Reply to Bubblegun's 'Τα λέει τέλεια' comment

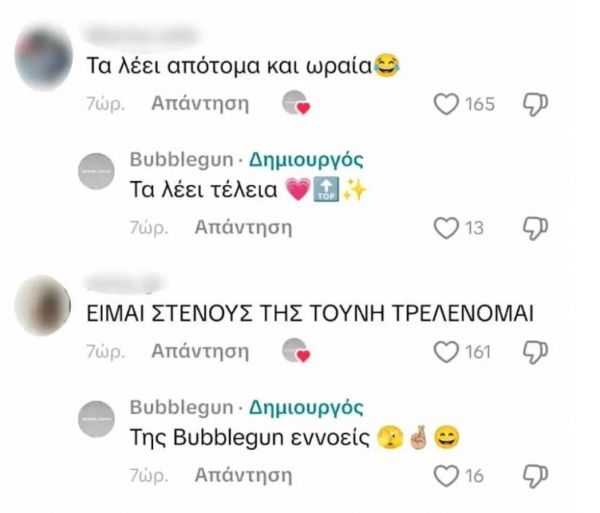point(243,227)
